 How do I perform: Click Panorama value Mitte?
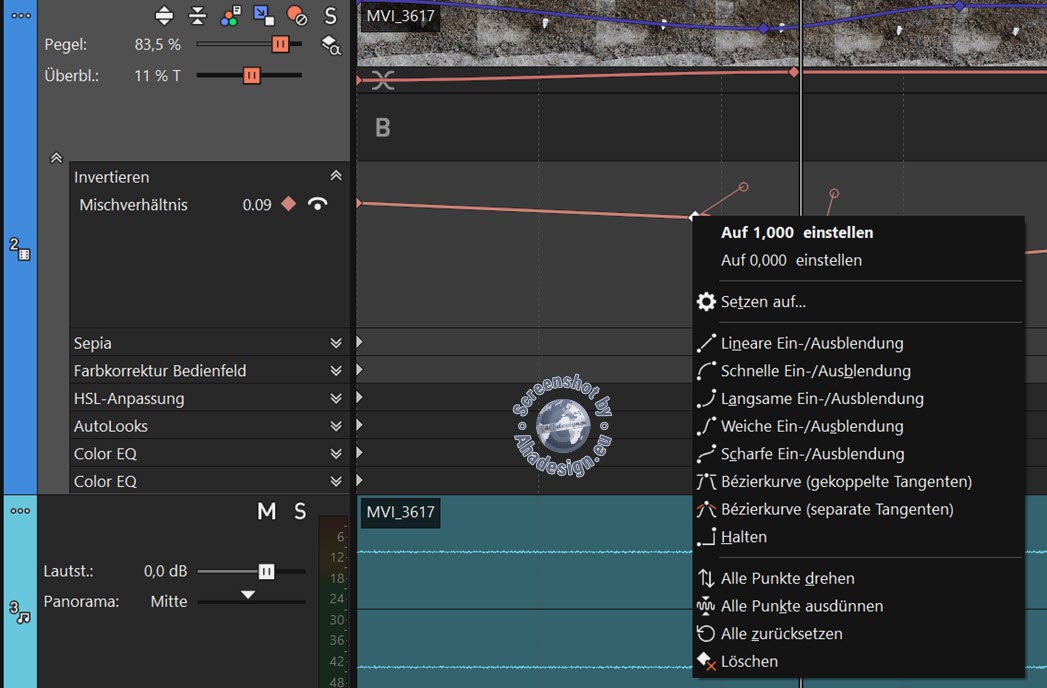pyautogui.click(x=169, y=601)
